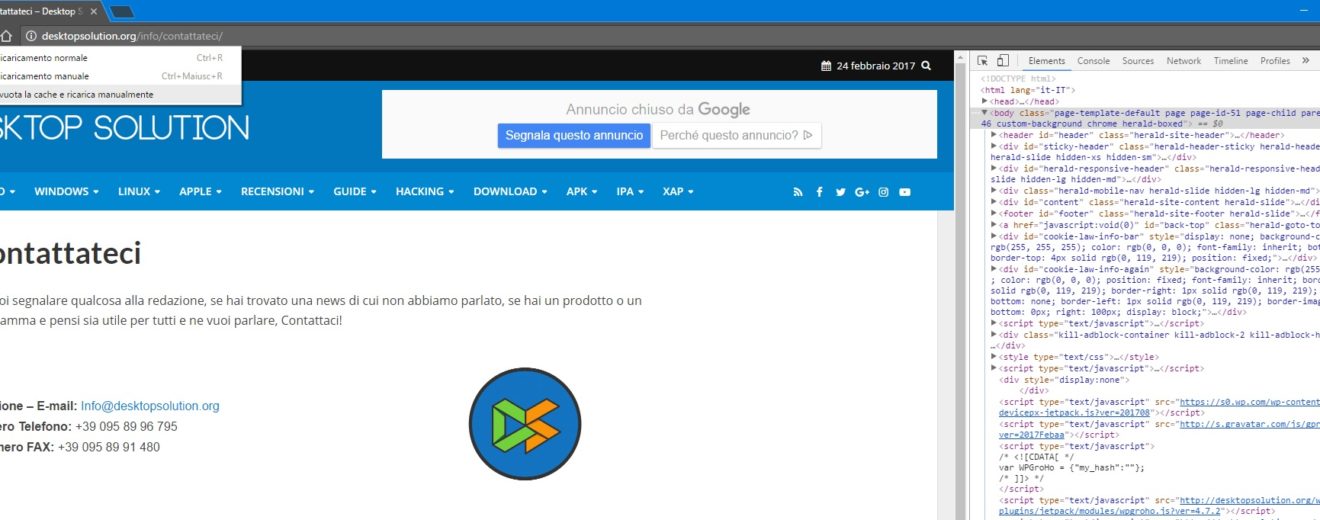
Task: Click the Facebook icon in nav bar
Action: pos(819,192)
